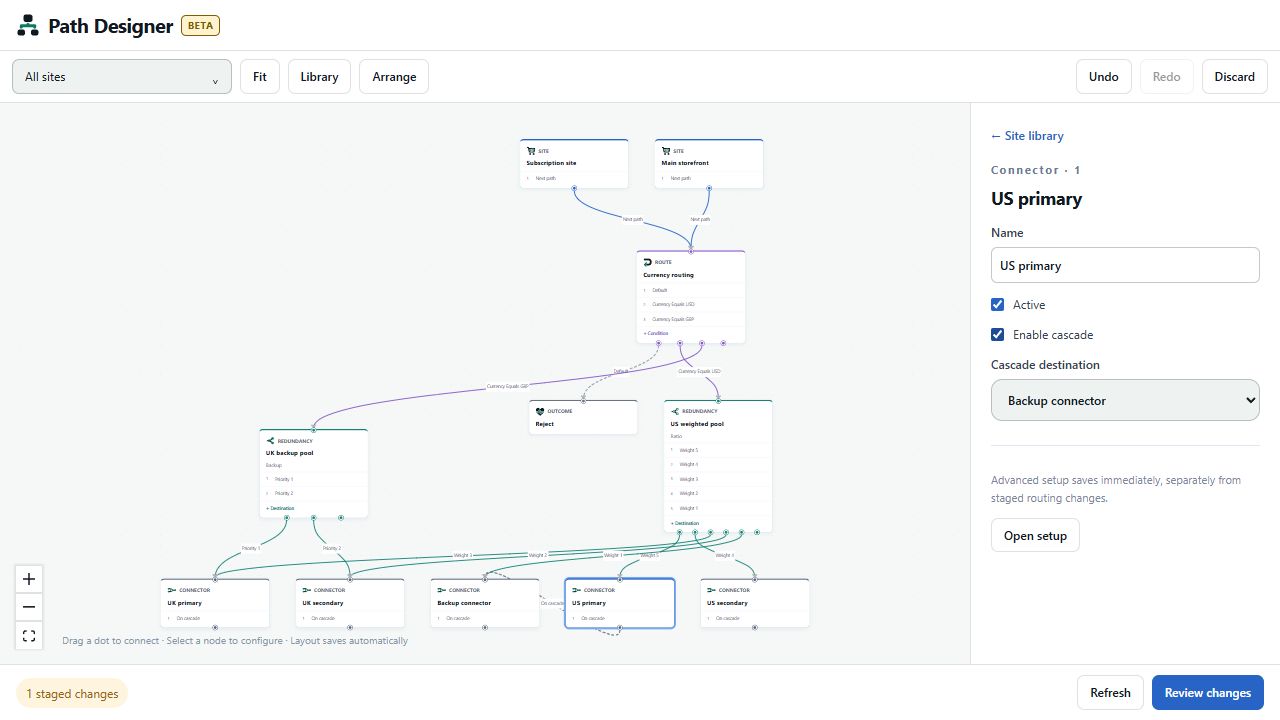Click the BETA badge
Image resolution: width=1280 pixels, height=720 pixels.
(200, 26)
